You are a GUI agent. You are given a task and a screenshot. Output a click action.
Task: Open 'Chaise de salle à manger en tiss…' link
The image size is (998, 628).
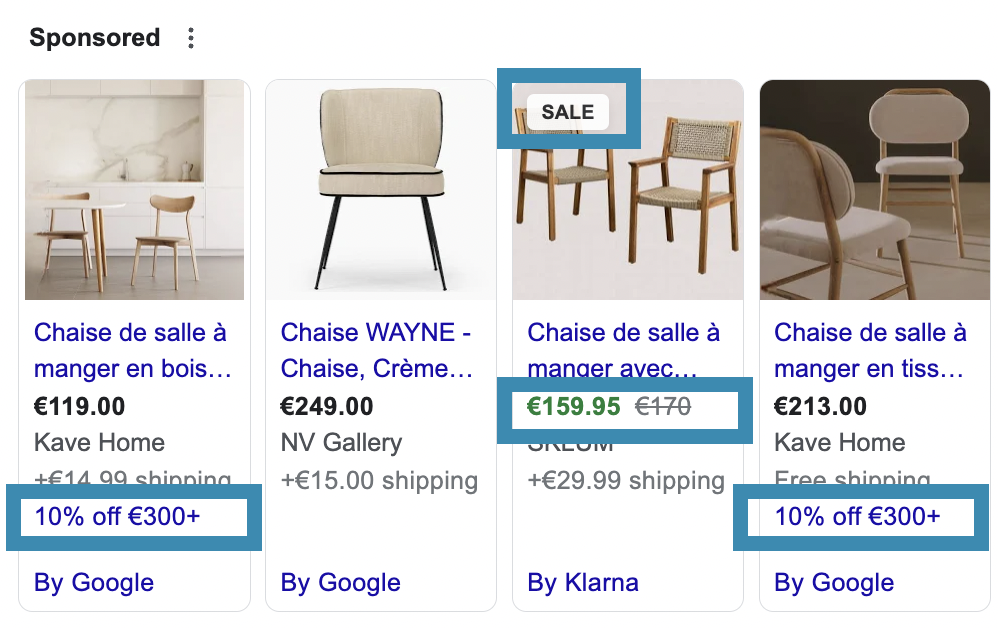click(870, 351)
